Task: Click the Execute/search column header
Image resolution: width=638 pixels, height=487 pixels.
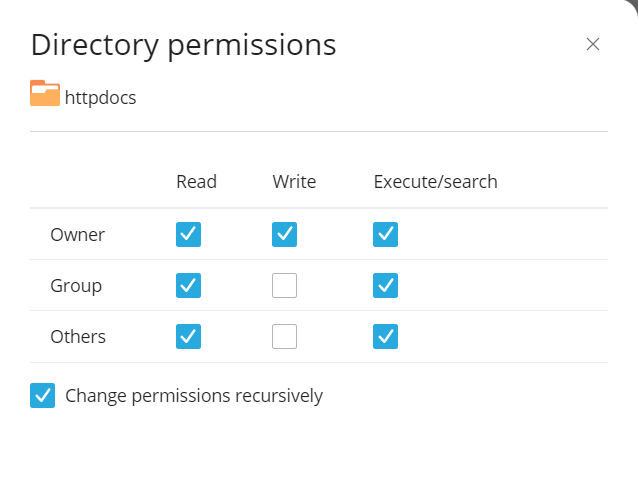Action: [435, 181]
